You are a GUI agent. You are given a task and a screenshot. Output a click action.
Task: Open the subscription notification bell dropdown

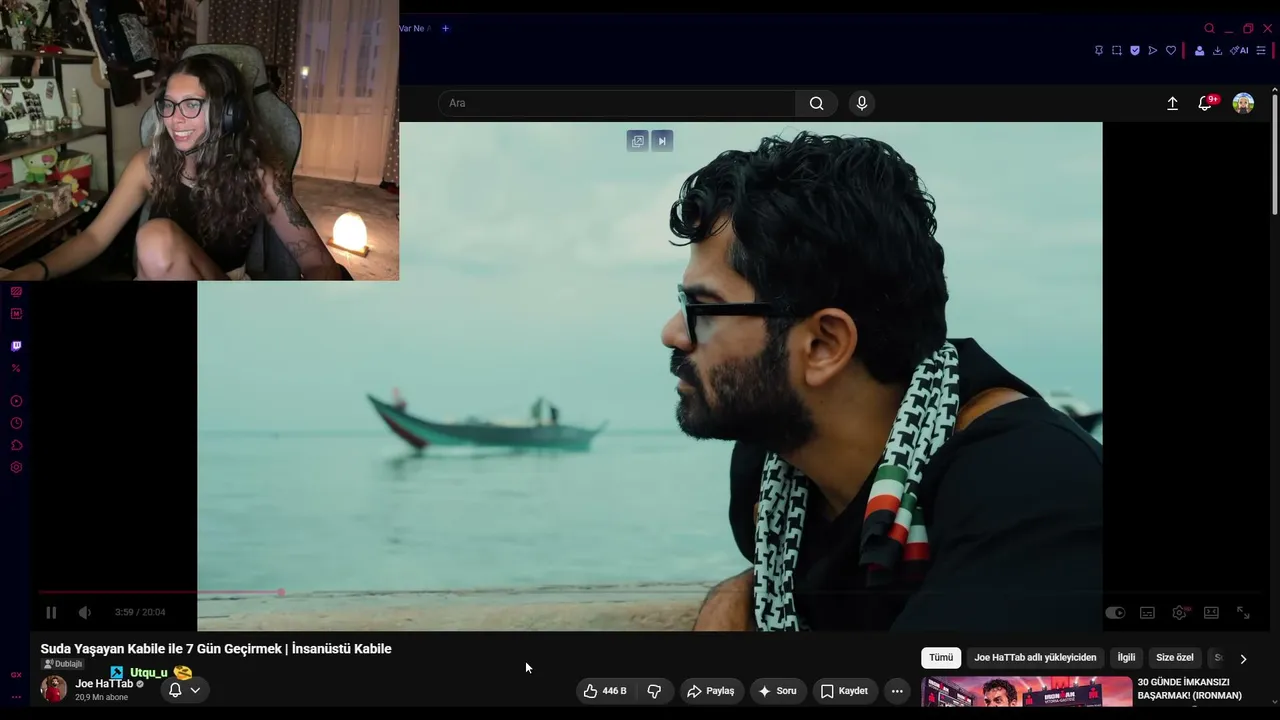184,690
